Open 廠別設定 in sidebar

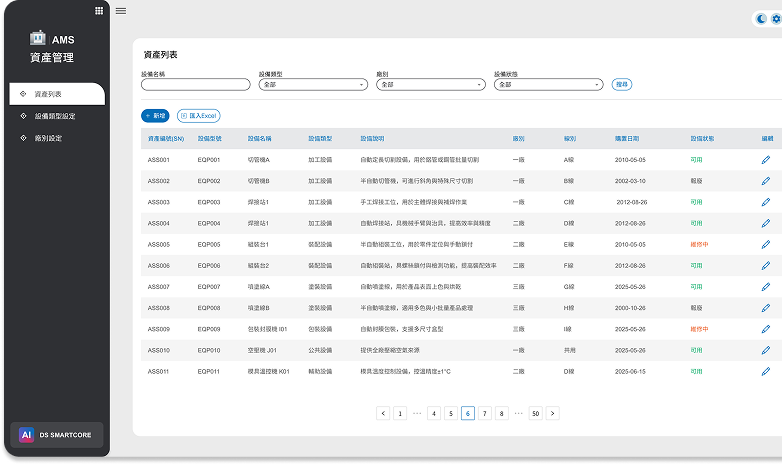tap(48, 138)
